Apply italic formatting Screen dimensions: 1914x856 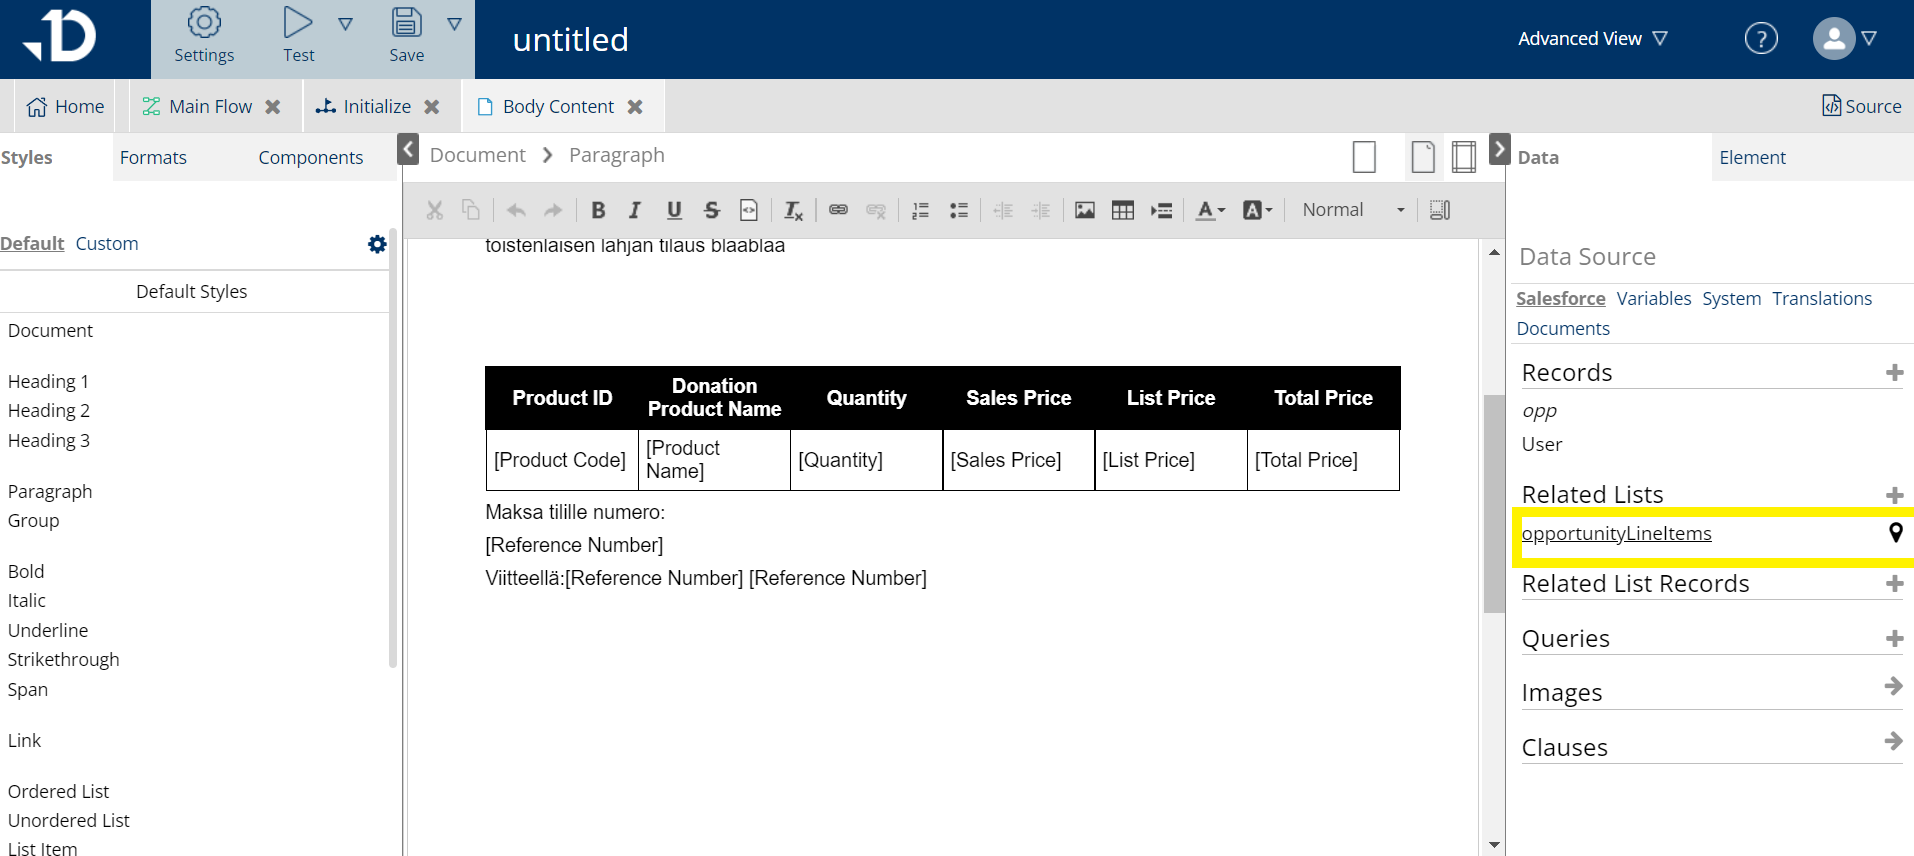(635, 210)
